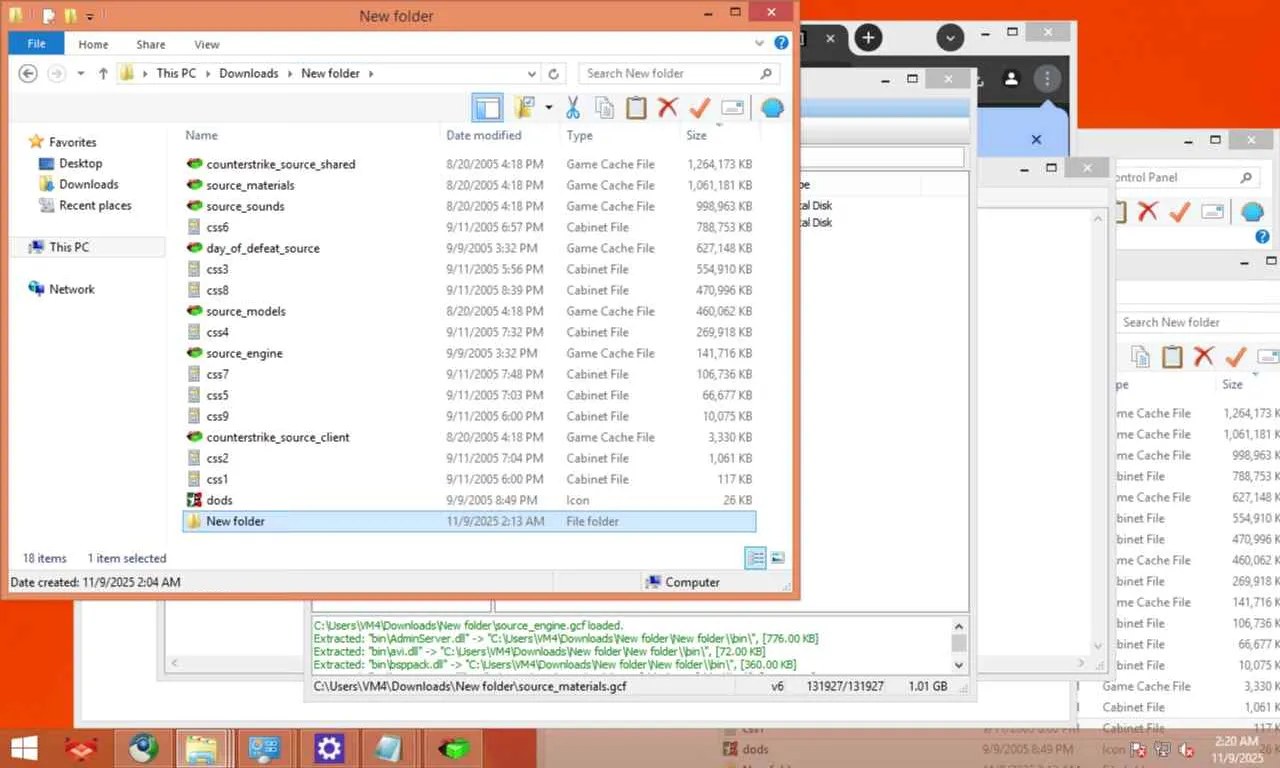This screenshot has height=768, width=1280.
Task: Open Folder Options icon in the front toolbar
Action: click(524, 107)
